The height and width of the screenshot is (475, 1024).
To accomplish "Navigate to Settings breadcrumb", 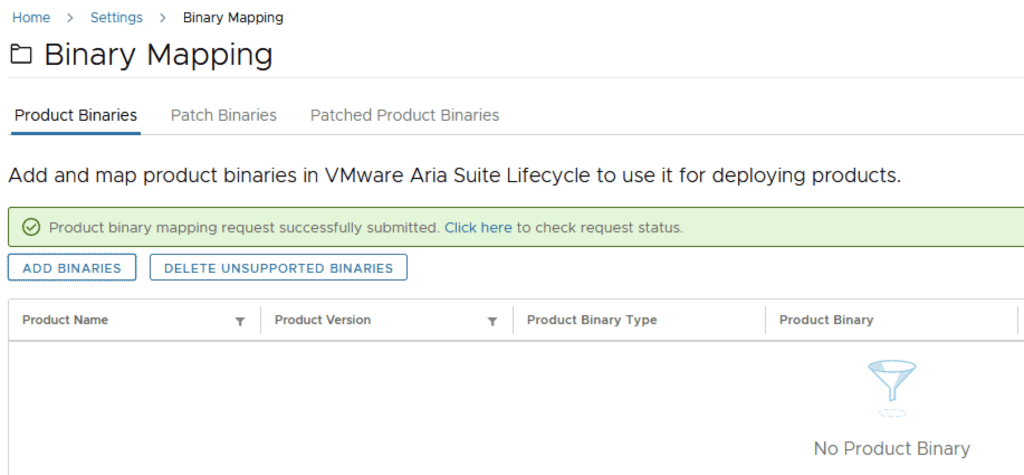I will [x=116, y=18].
